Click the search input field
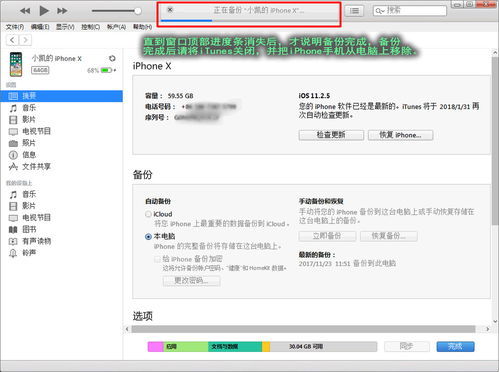The image size is (499, 372). 410,11
